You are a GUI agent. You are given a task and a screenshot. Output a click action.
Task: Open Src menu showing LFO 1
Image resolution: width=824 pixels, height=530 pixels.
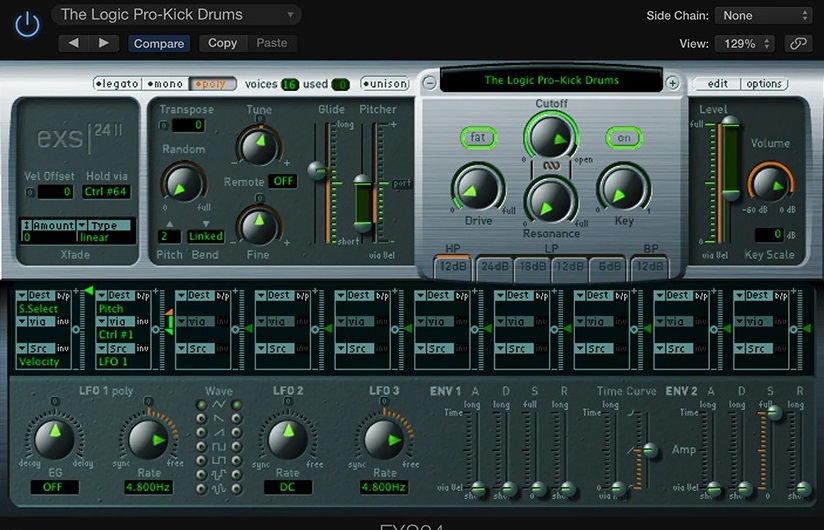coord(116,348)
